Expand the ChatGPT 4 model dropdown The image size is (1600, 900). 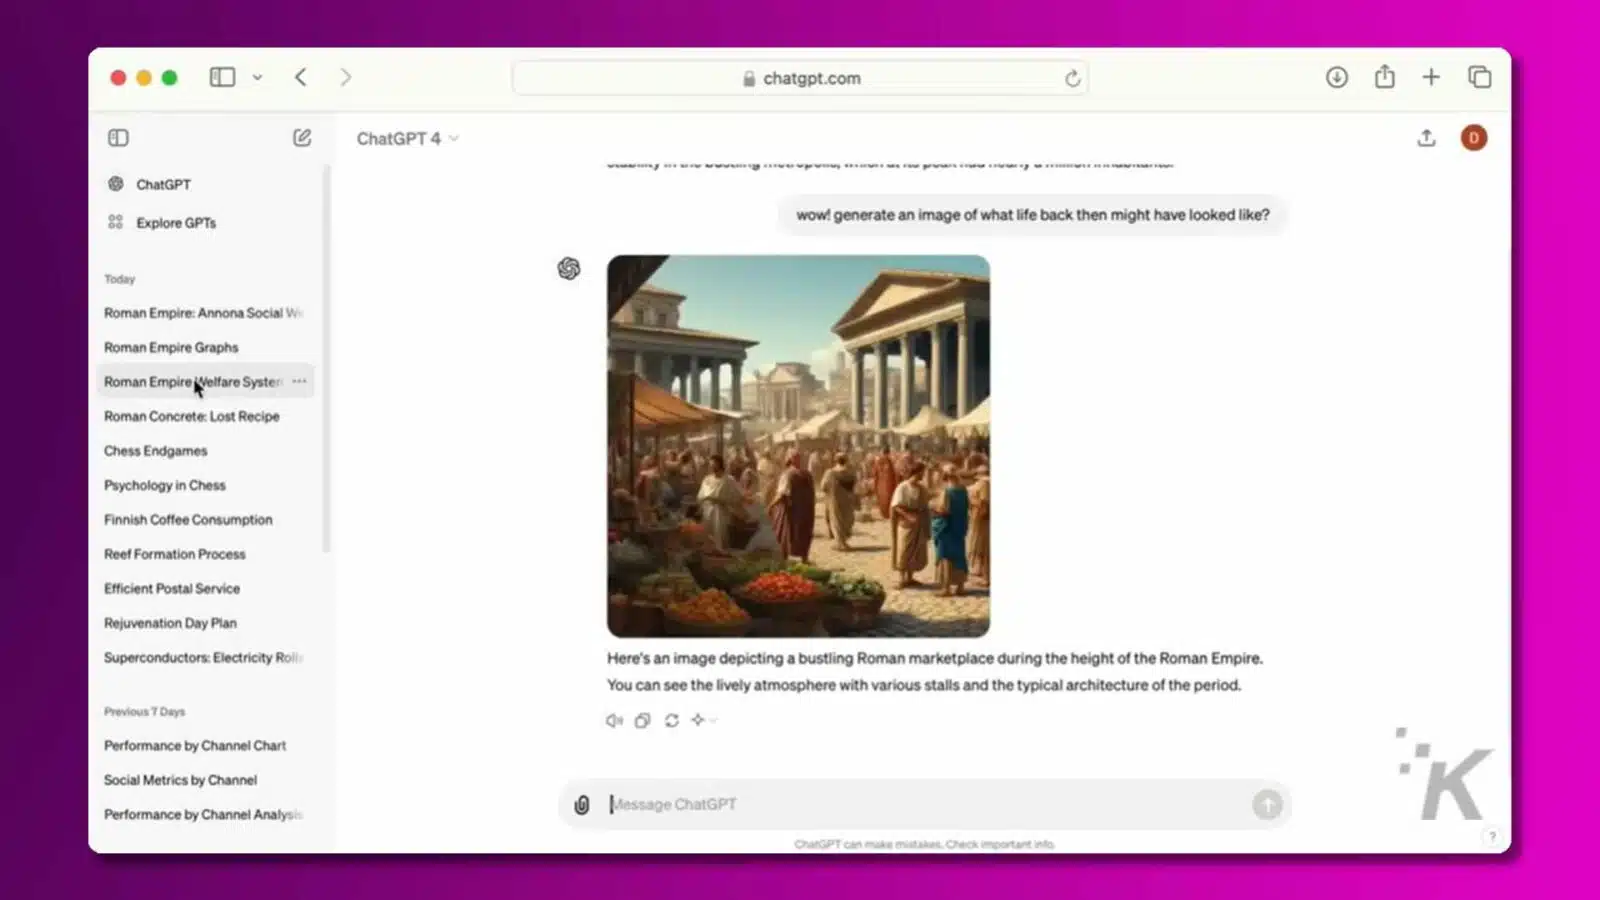click(407, 138)
